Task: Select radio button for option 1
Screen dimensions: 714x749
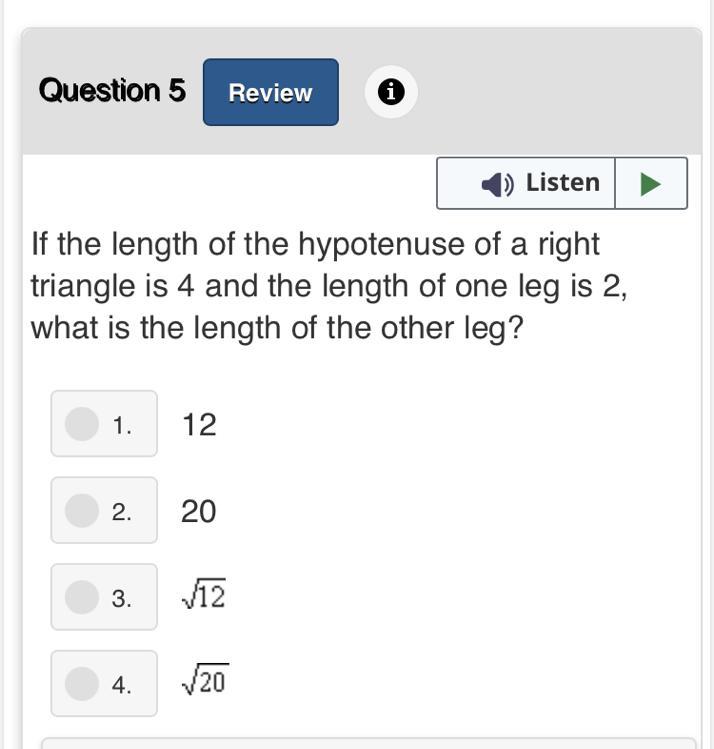Action: [x=82, y=424]
